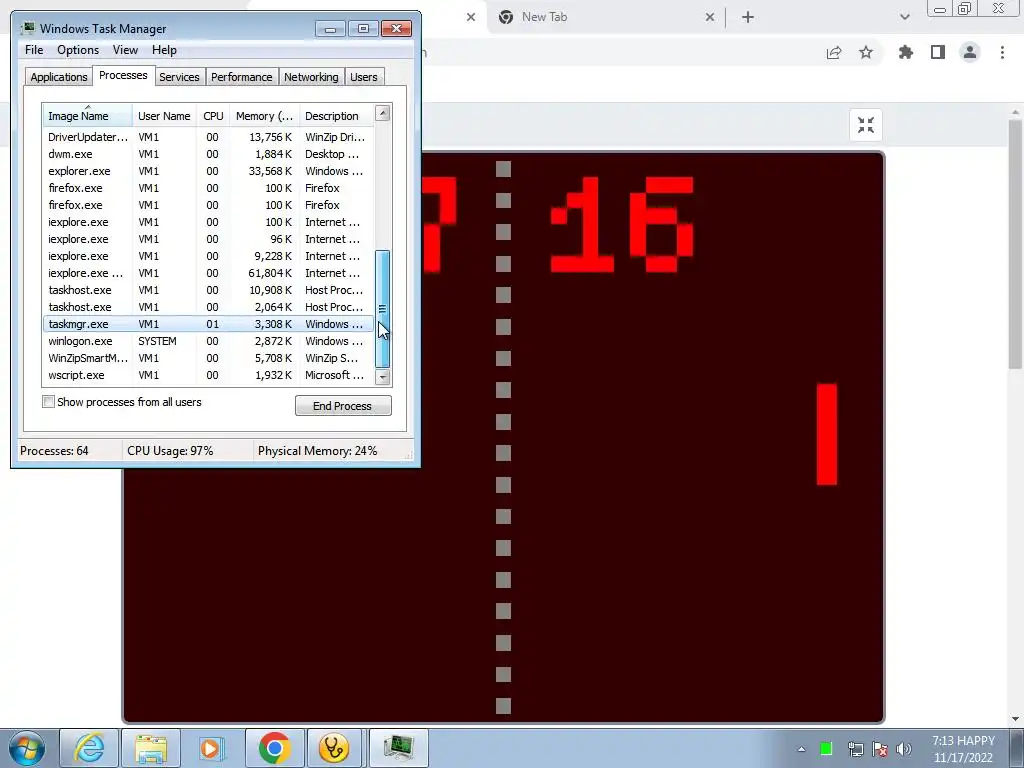
Task: Sort by CPU column
Action: tap(213, 116)
